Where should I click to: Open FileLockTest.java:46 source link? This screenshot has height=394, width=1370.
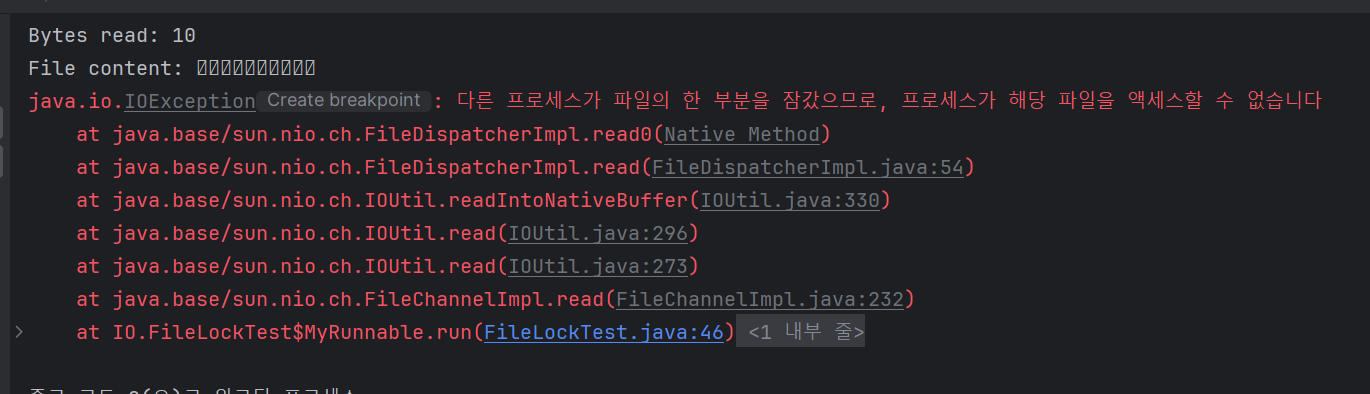point(603,332)
